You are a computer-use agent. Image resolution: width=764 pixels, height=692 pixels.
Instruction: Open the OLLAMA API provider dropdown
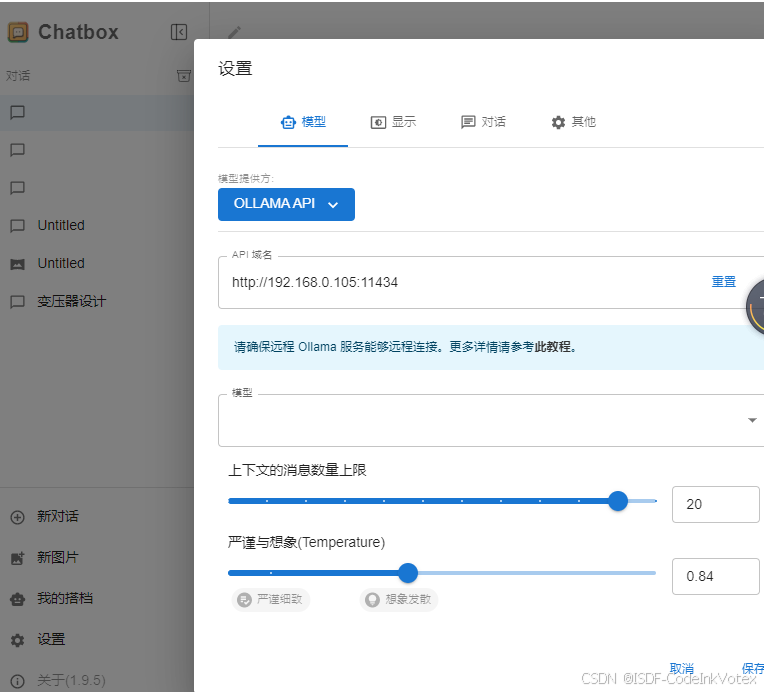pos(286,204)
